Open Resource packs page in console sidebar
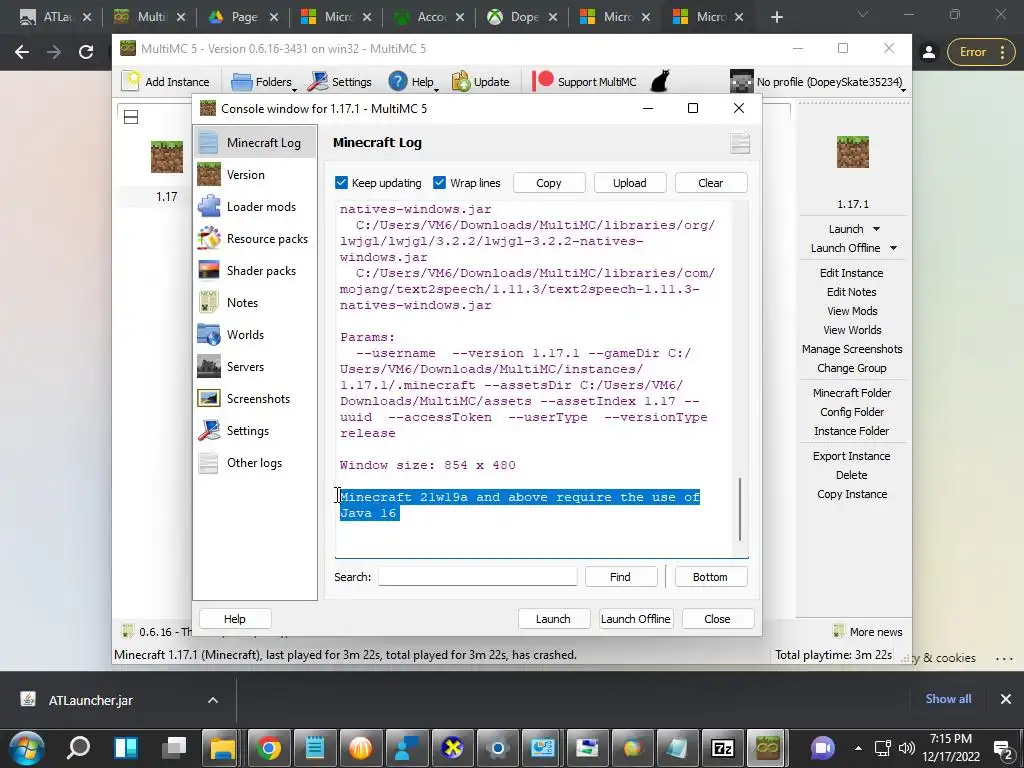This screenshot has height=768, width=1024. [x=255, y=238]
